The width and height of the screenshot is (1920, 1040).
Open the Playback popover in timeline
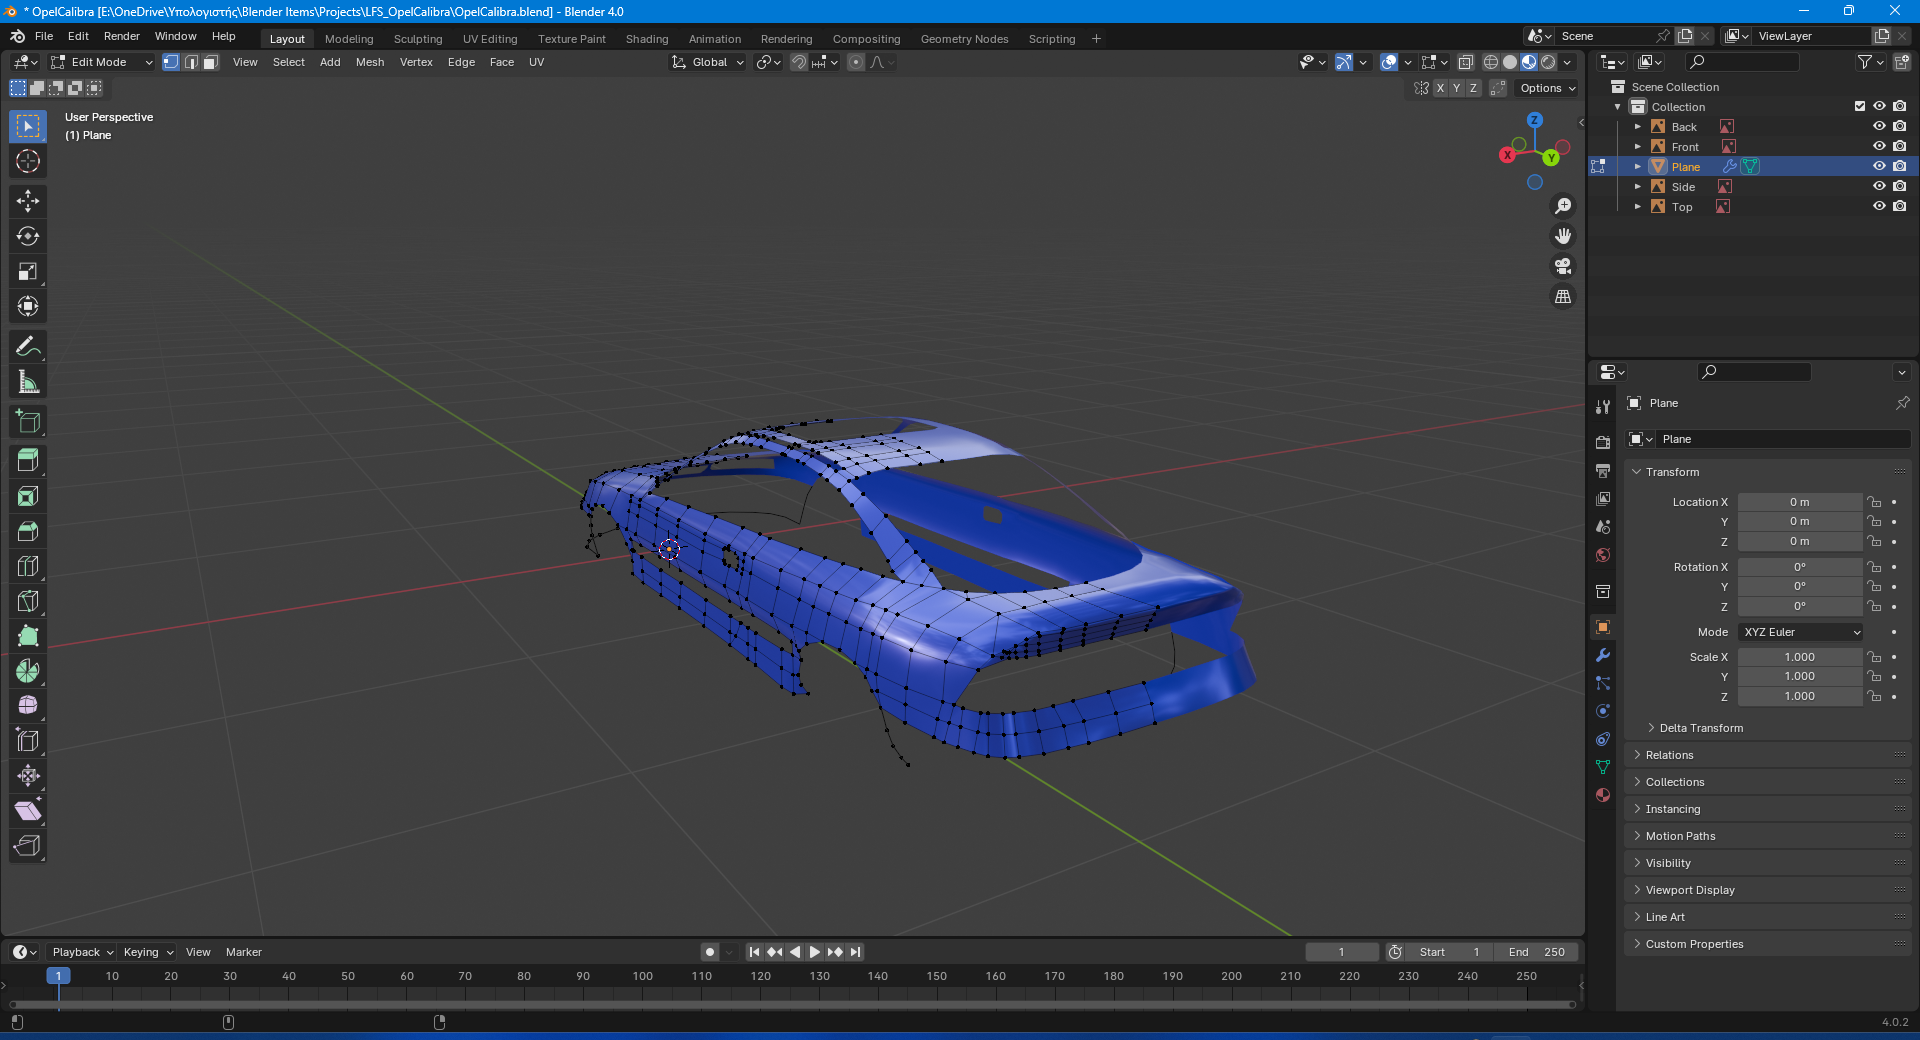click(x=83, y=952)
